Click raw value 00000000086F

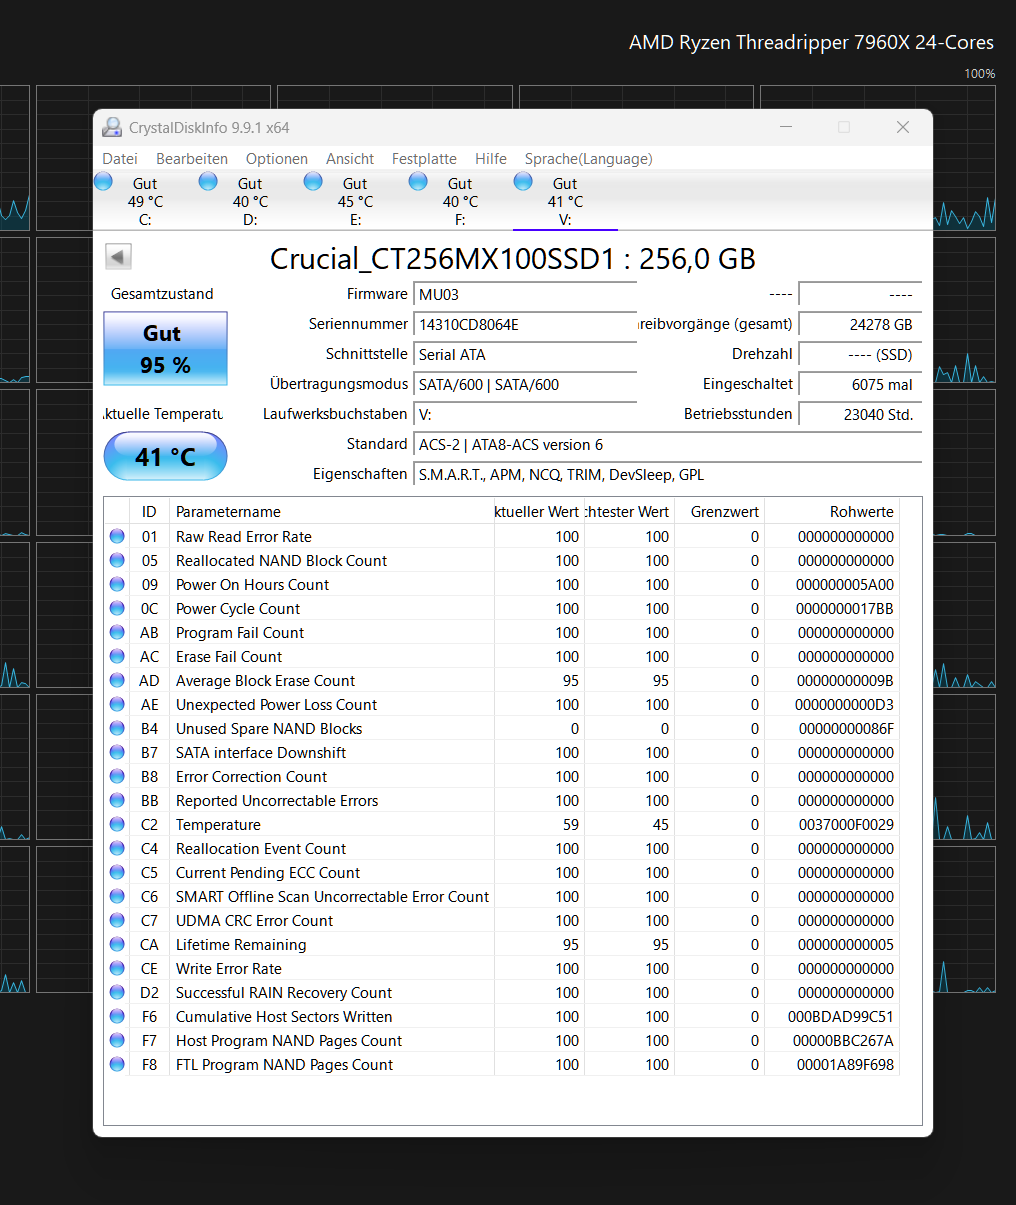(846, 729)
